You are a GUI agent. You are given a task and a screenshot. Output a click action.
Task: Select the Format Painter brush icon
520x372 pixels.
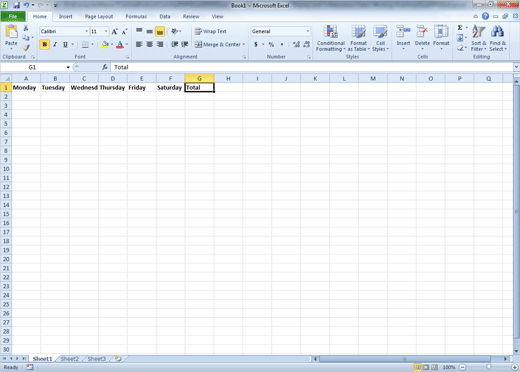tap(26, 48)
